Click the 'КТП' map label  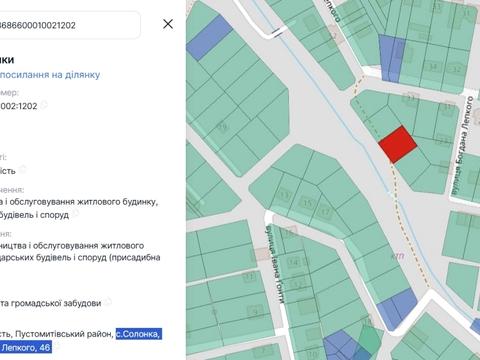[397, 256]
